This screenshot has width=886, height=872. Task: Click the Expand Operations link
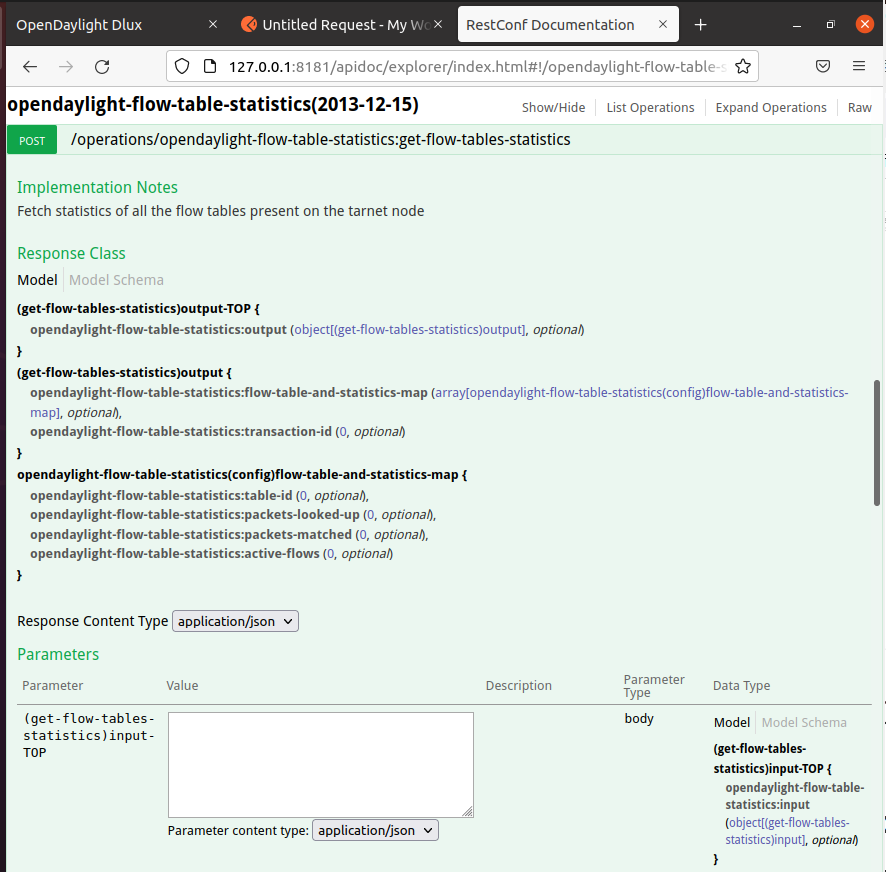[x=771, y=107]
